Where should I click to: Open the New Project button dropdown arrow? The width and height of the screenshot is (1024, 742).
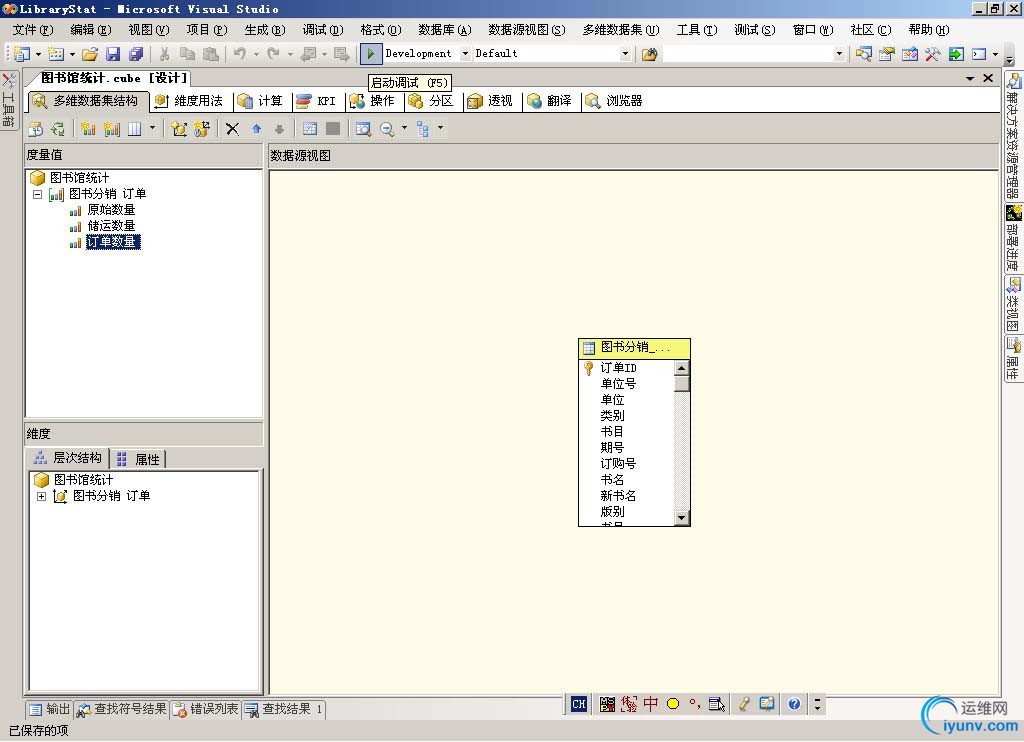coord(38,54)
